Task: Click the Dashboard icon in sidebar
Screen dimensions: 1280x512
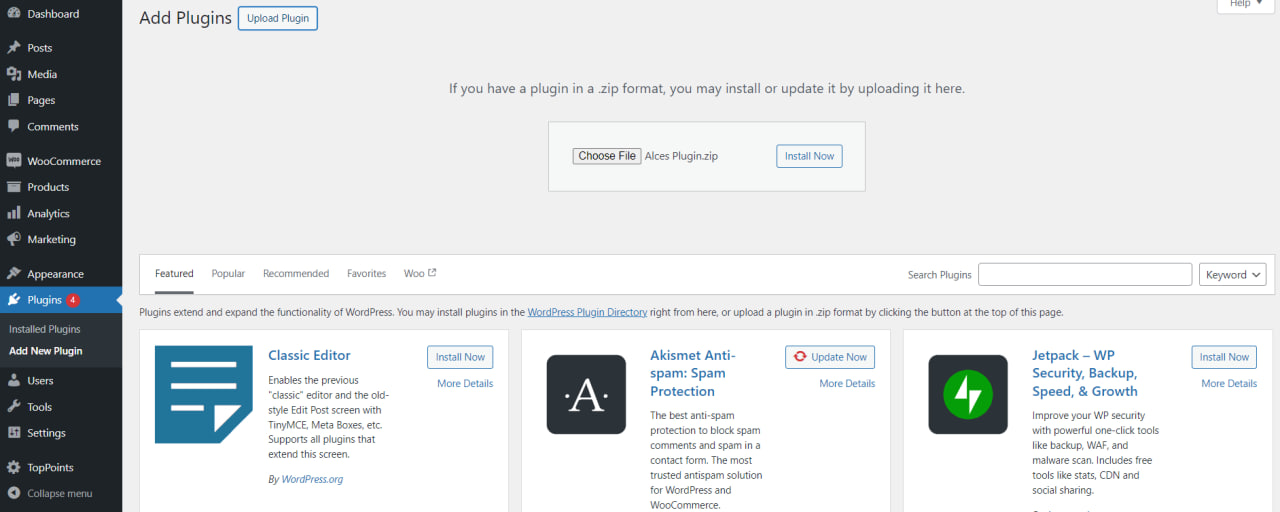Action: [13, 14]
